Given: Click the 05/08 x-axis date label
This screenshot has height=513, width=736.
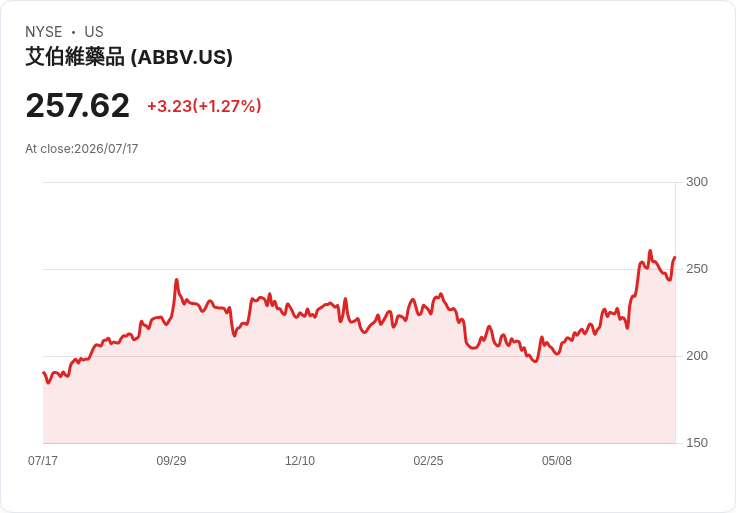Looking at the screenshot, I should [x=557, y=460].
